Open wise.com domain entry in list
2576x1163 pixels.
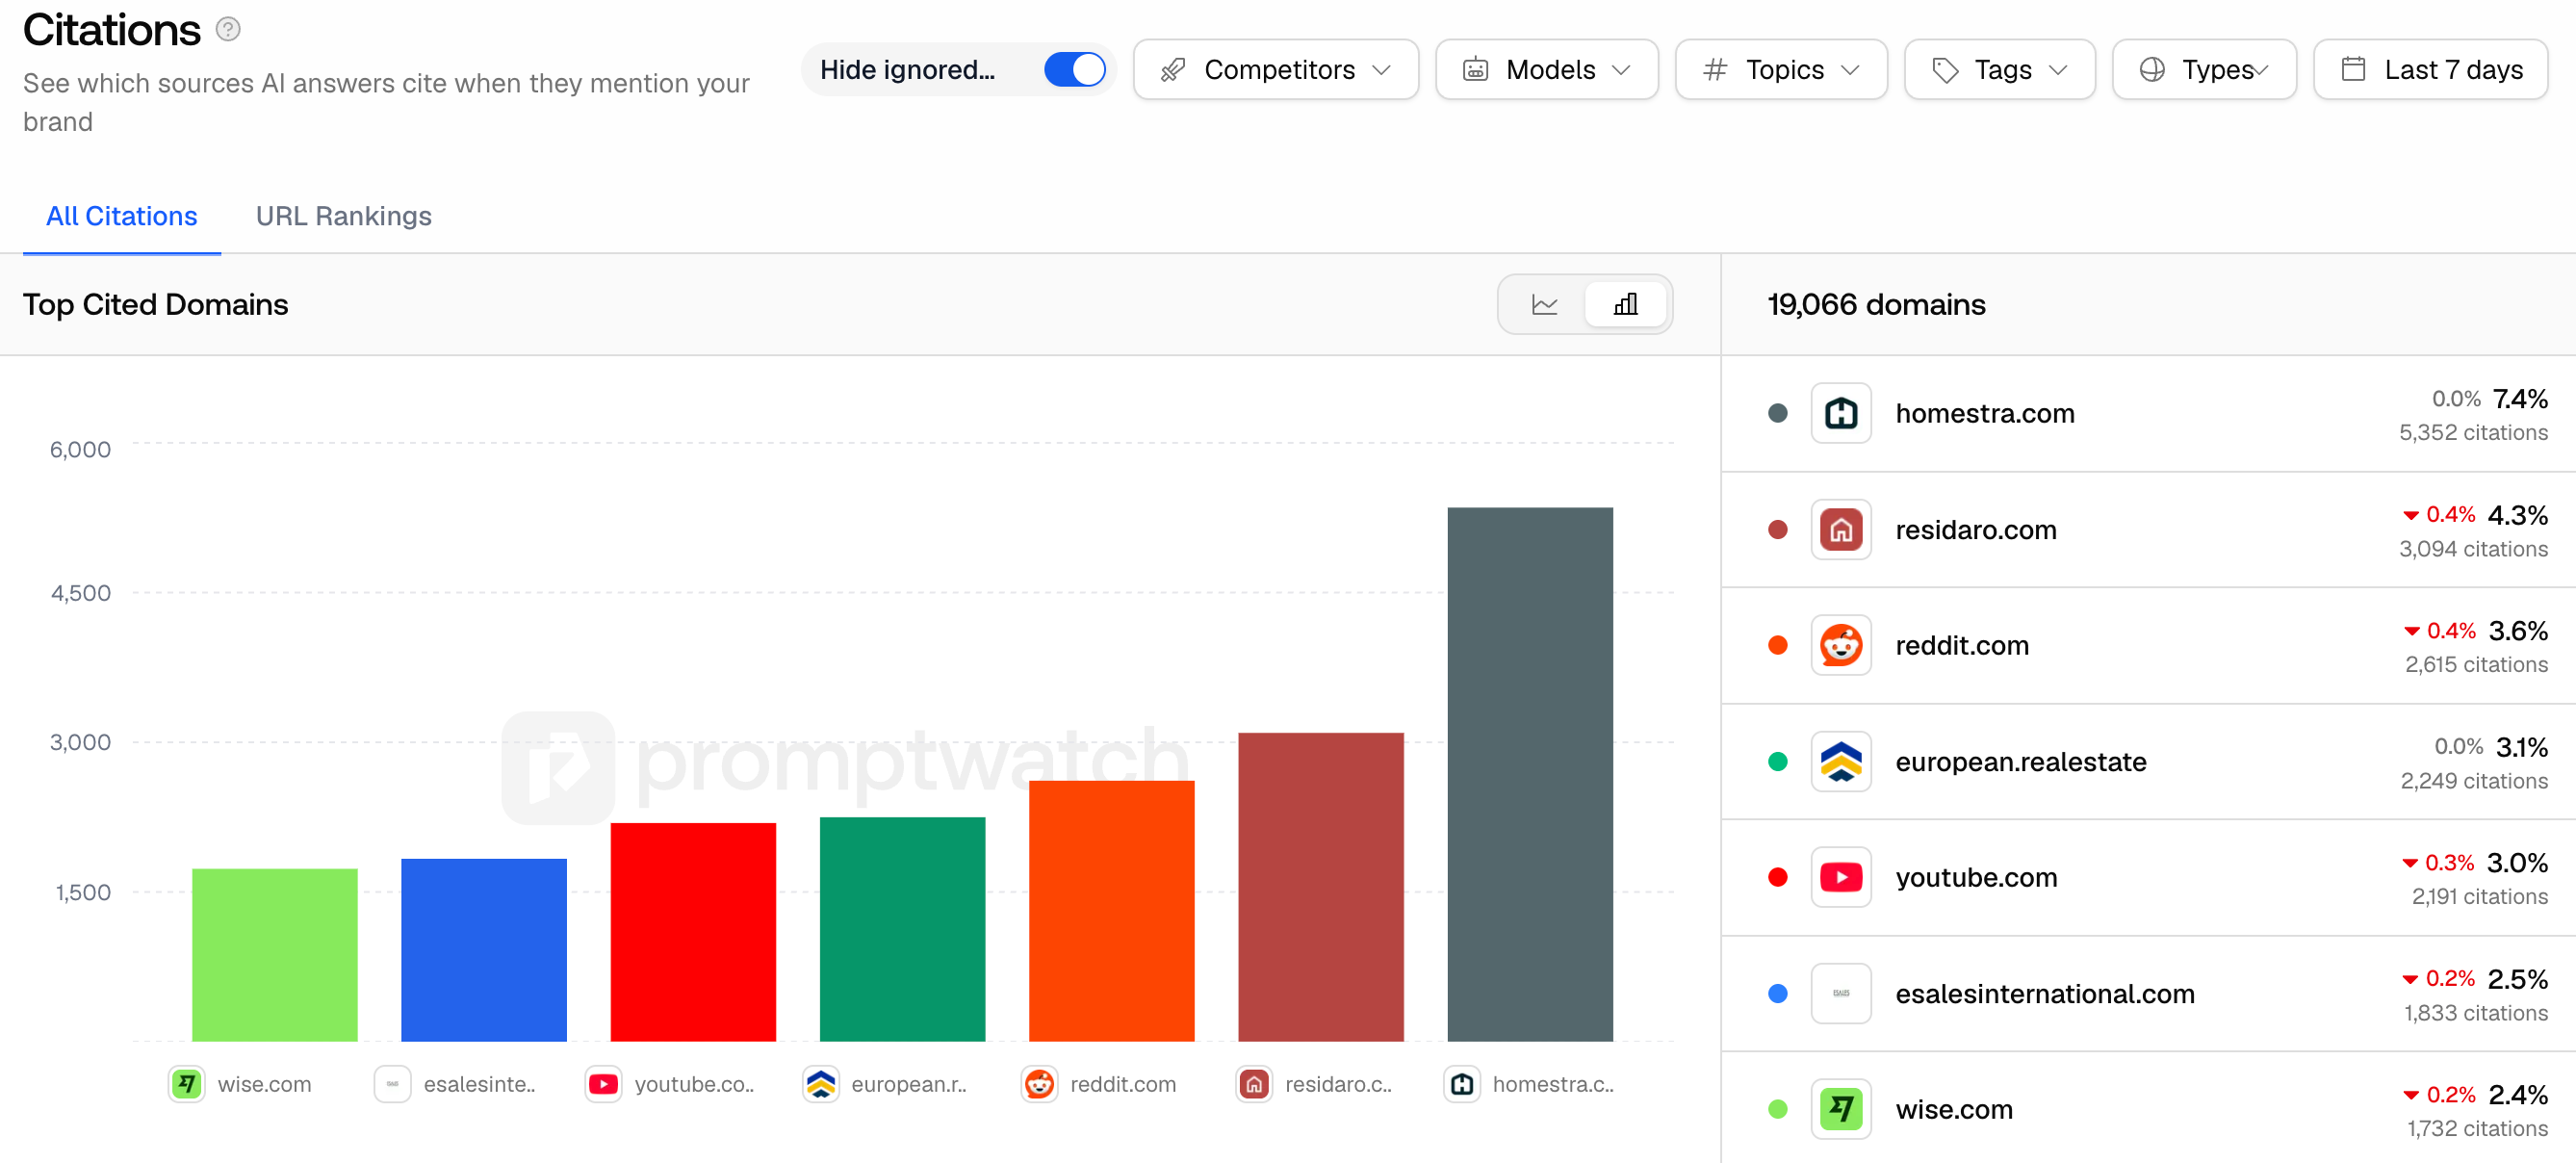[x=2148, y=1108]
